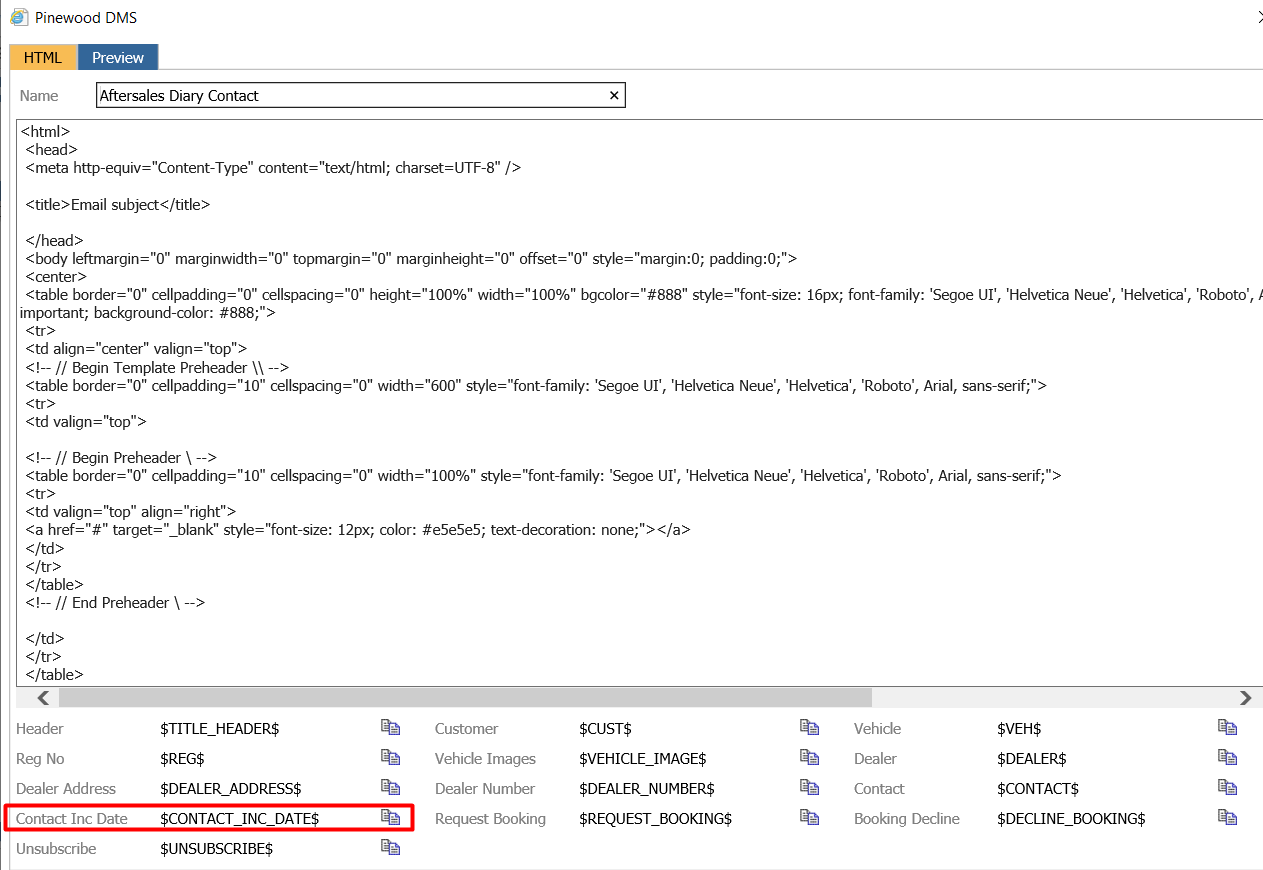Screen dimensions: 1263x870
Task: Click the $CONTACT$ text
Action: (1037, 789)
